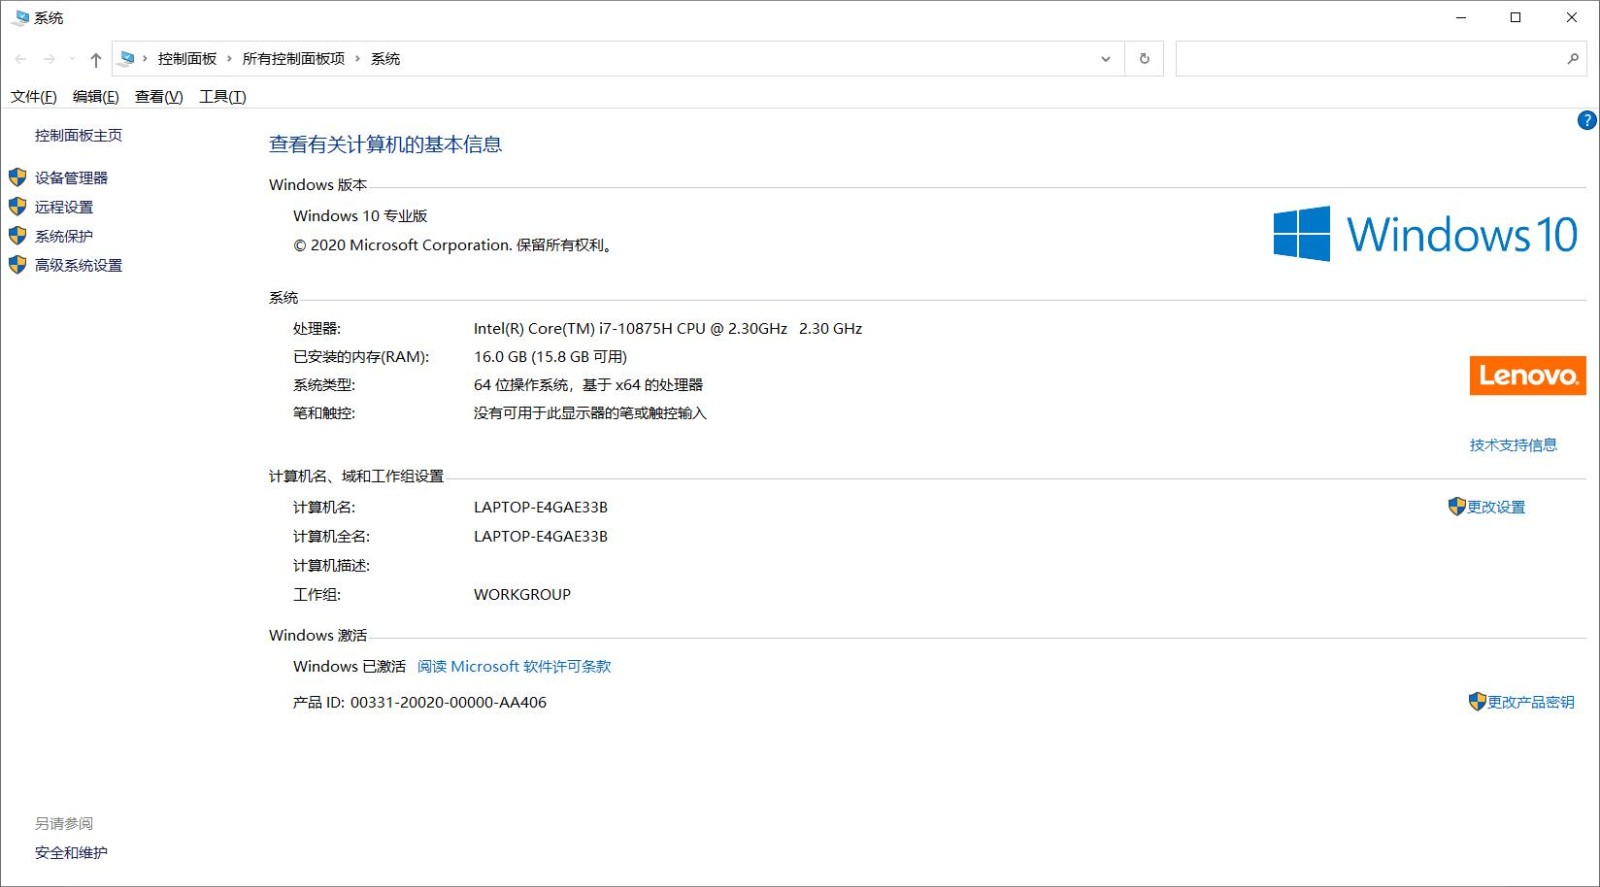Click WORKGROUP value text

pos(522,594)
